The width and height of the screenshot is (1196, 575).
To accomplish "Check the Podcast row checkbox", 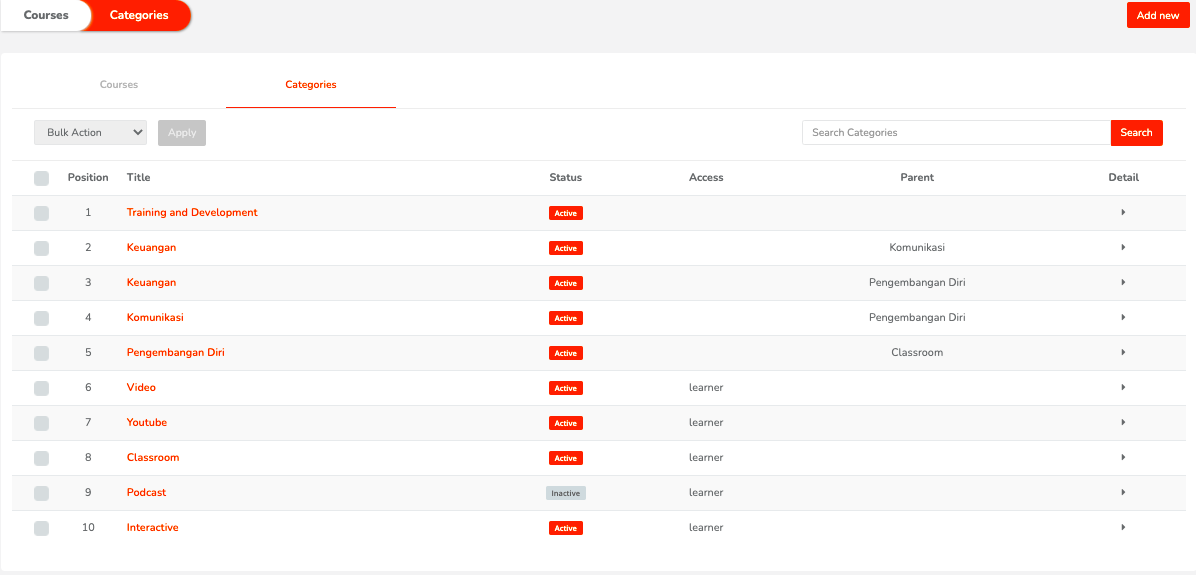I will point(41,493).
